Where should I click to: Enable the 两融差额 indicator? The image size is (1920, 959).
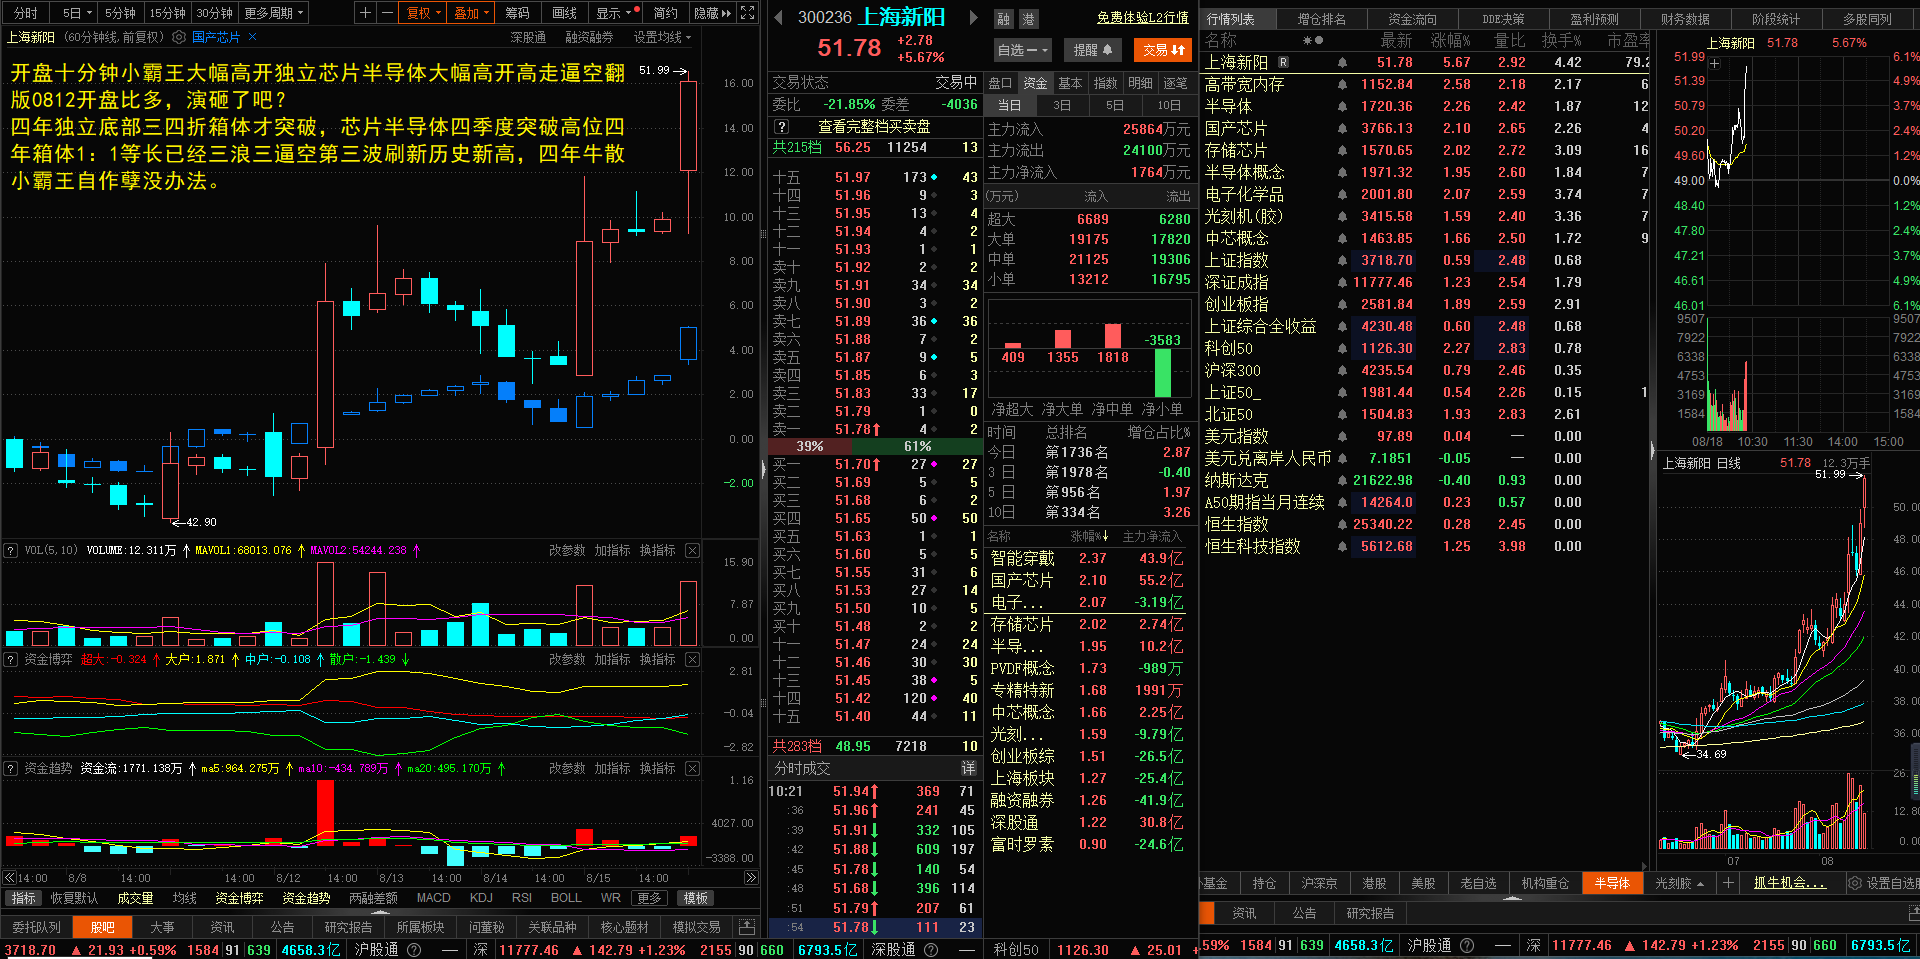point(373,898)
